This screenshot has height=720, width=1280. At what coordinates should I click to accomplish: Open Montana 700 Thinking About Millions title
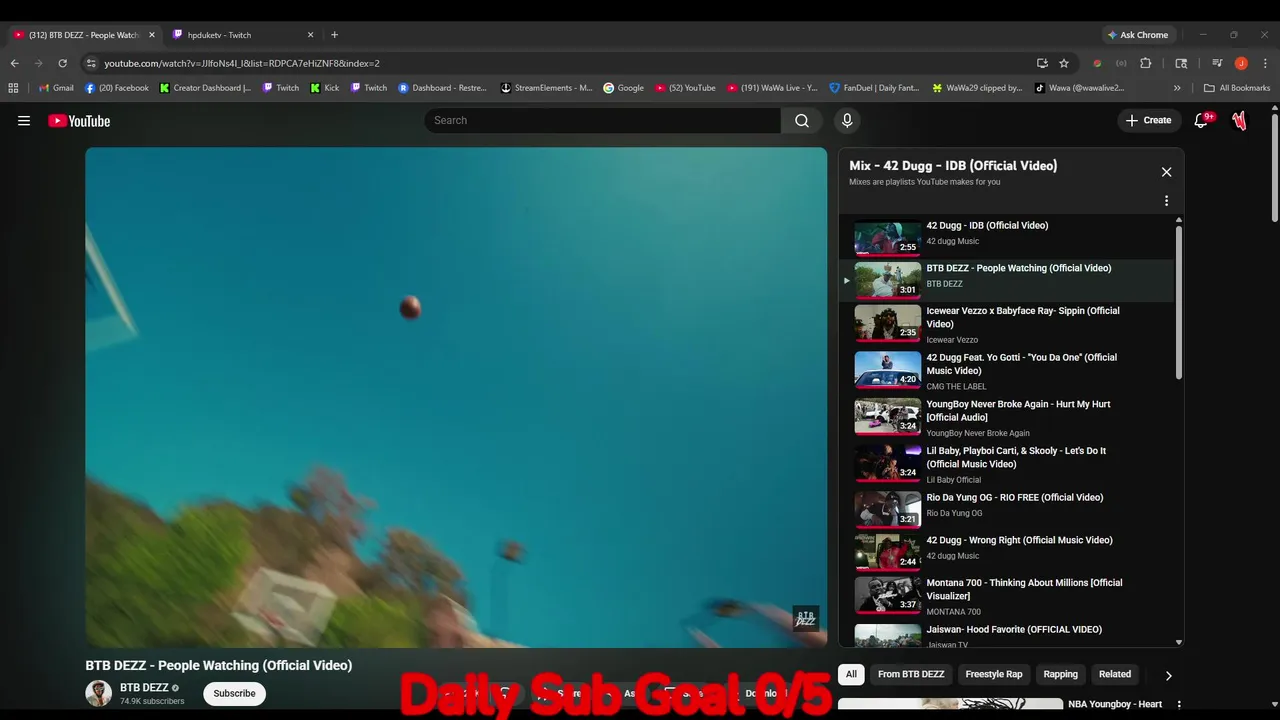(1024, 589)
